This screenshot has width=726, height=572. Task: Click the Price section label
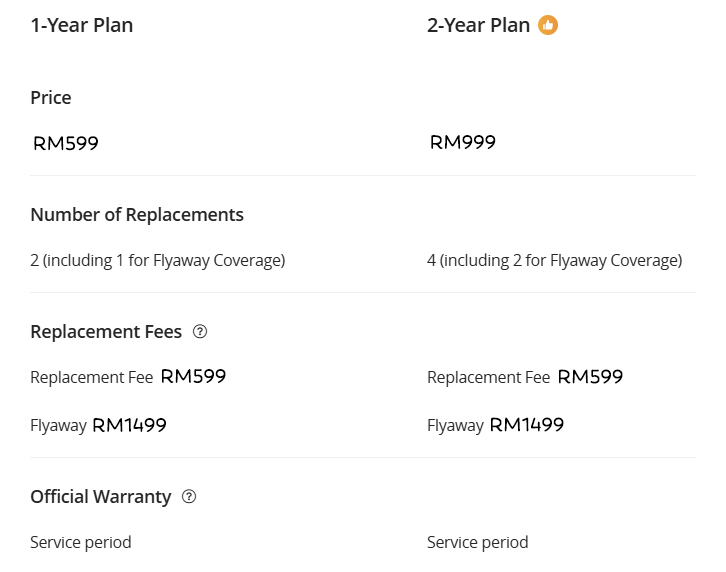(x=51, y=97)
